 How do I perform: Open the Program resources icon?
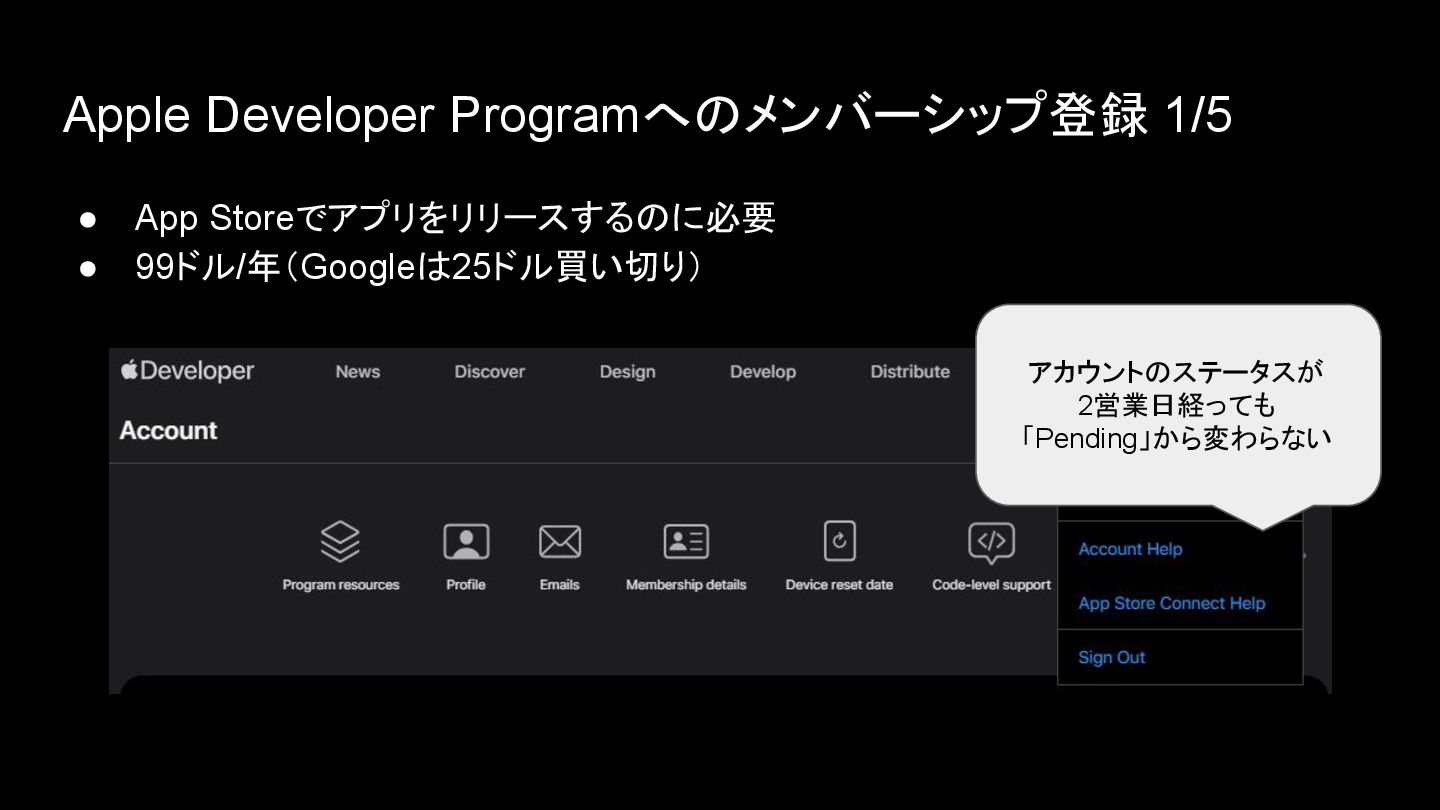(x=340, y=542)
